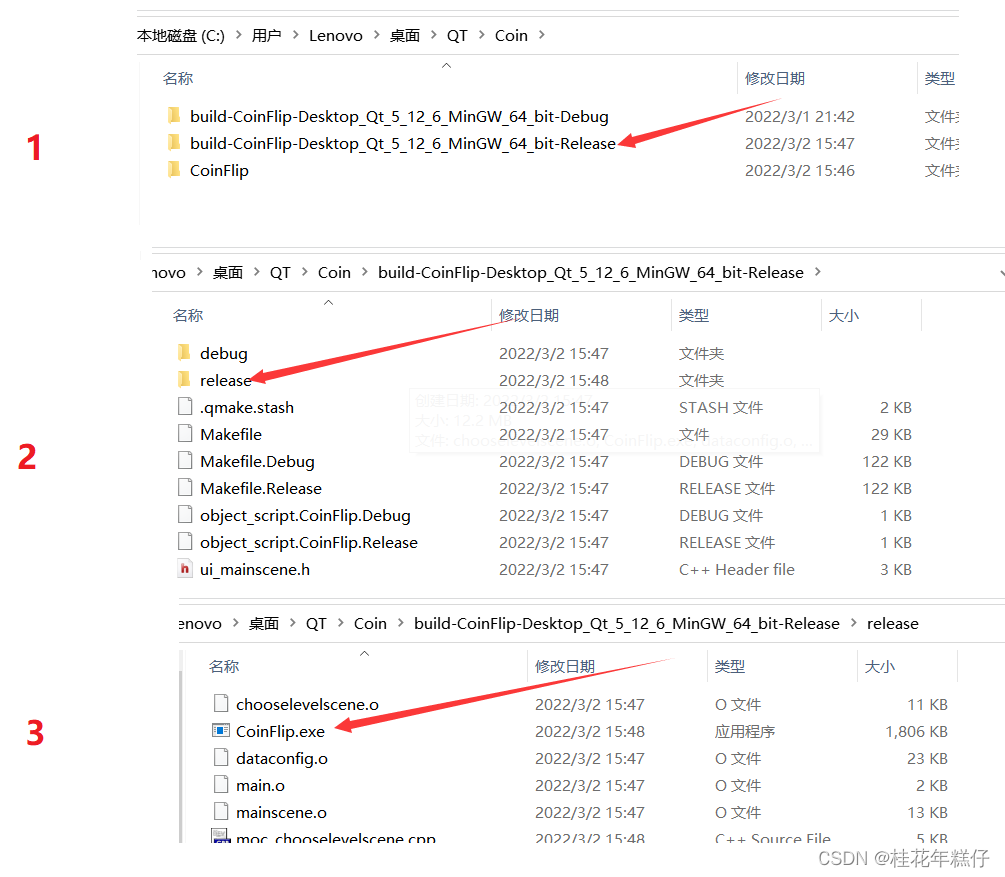Expand chevron after 用户 in first breadcrumb
Screen dimensions: 1005x877
pyautogui.click(x=295, y=35)
